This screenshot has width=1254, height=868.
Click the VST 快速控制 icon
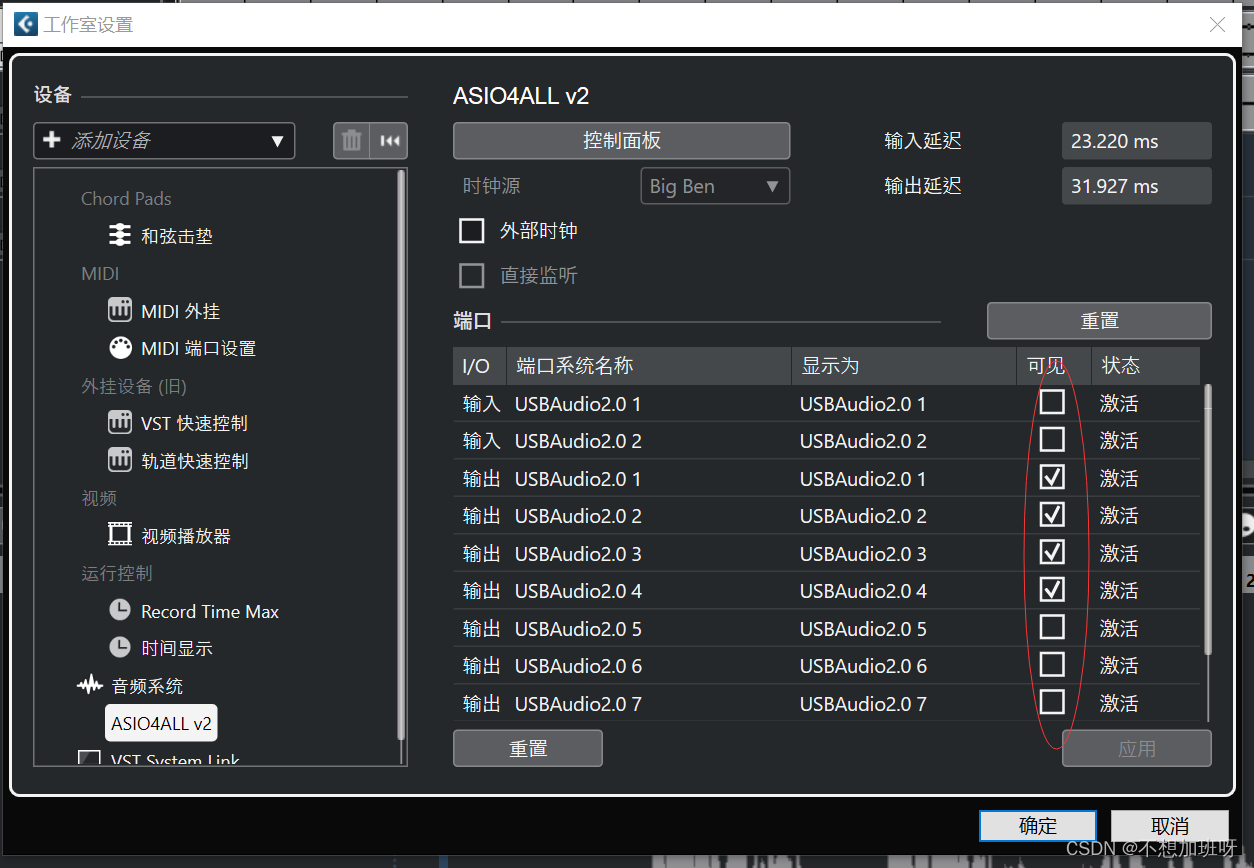120,423
